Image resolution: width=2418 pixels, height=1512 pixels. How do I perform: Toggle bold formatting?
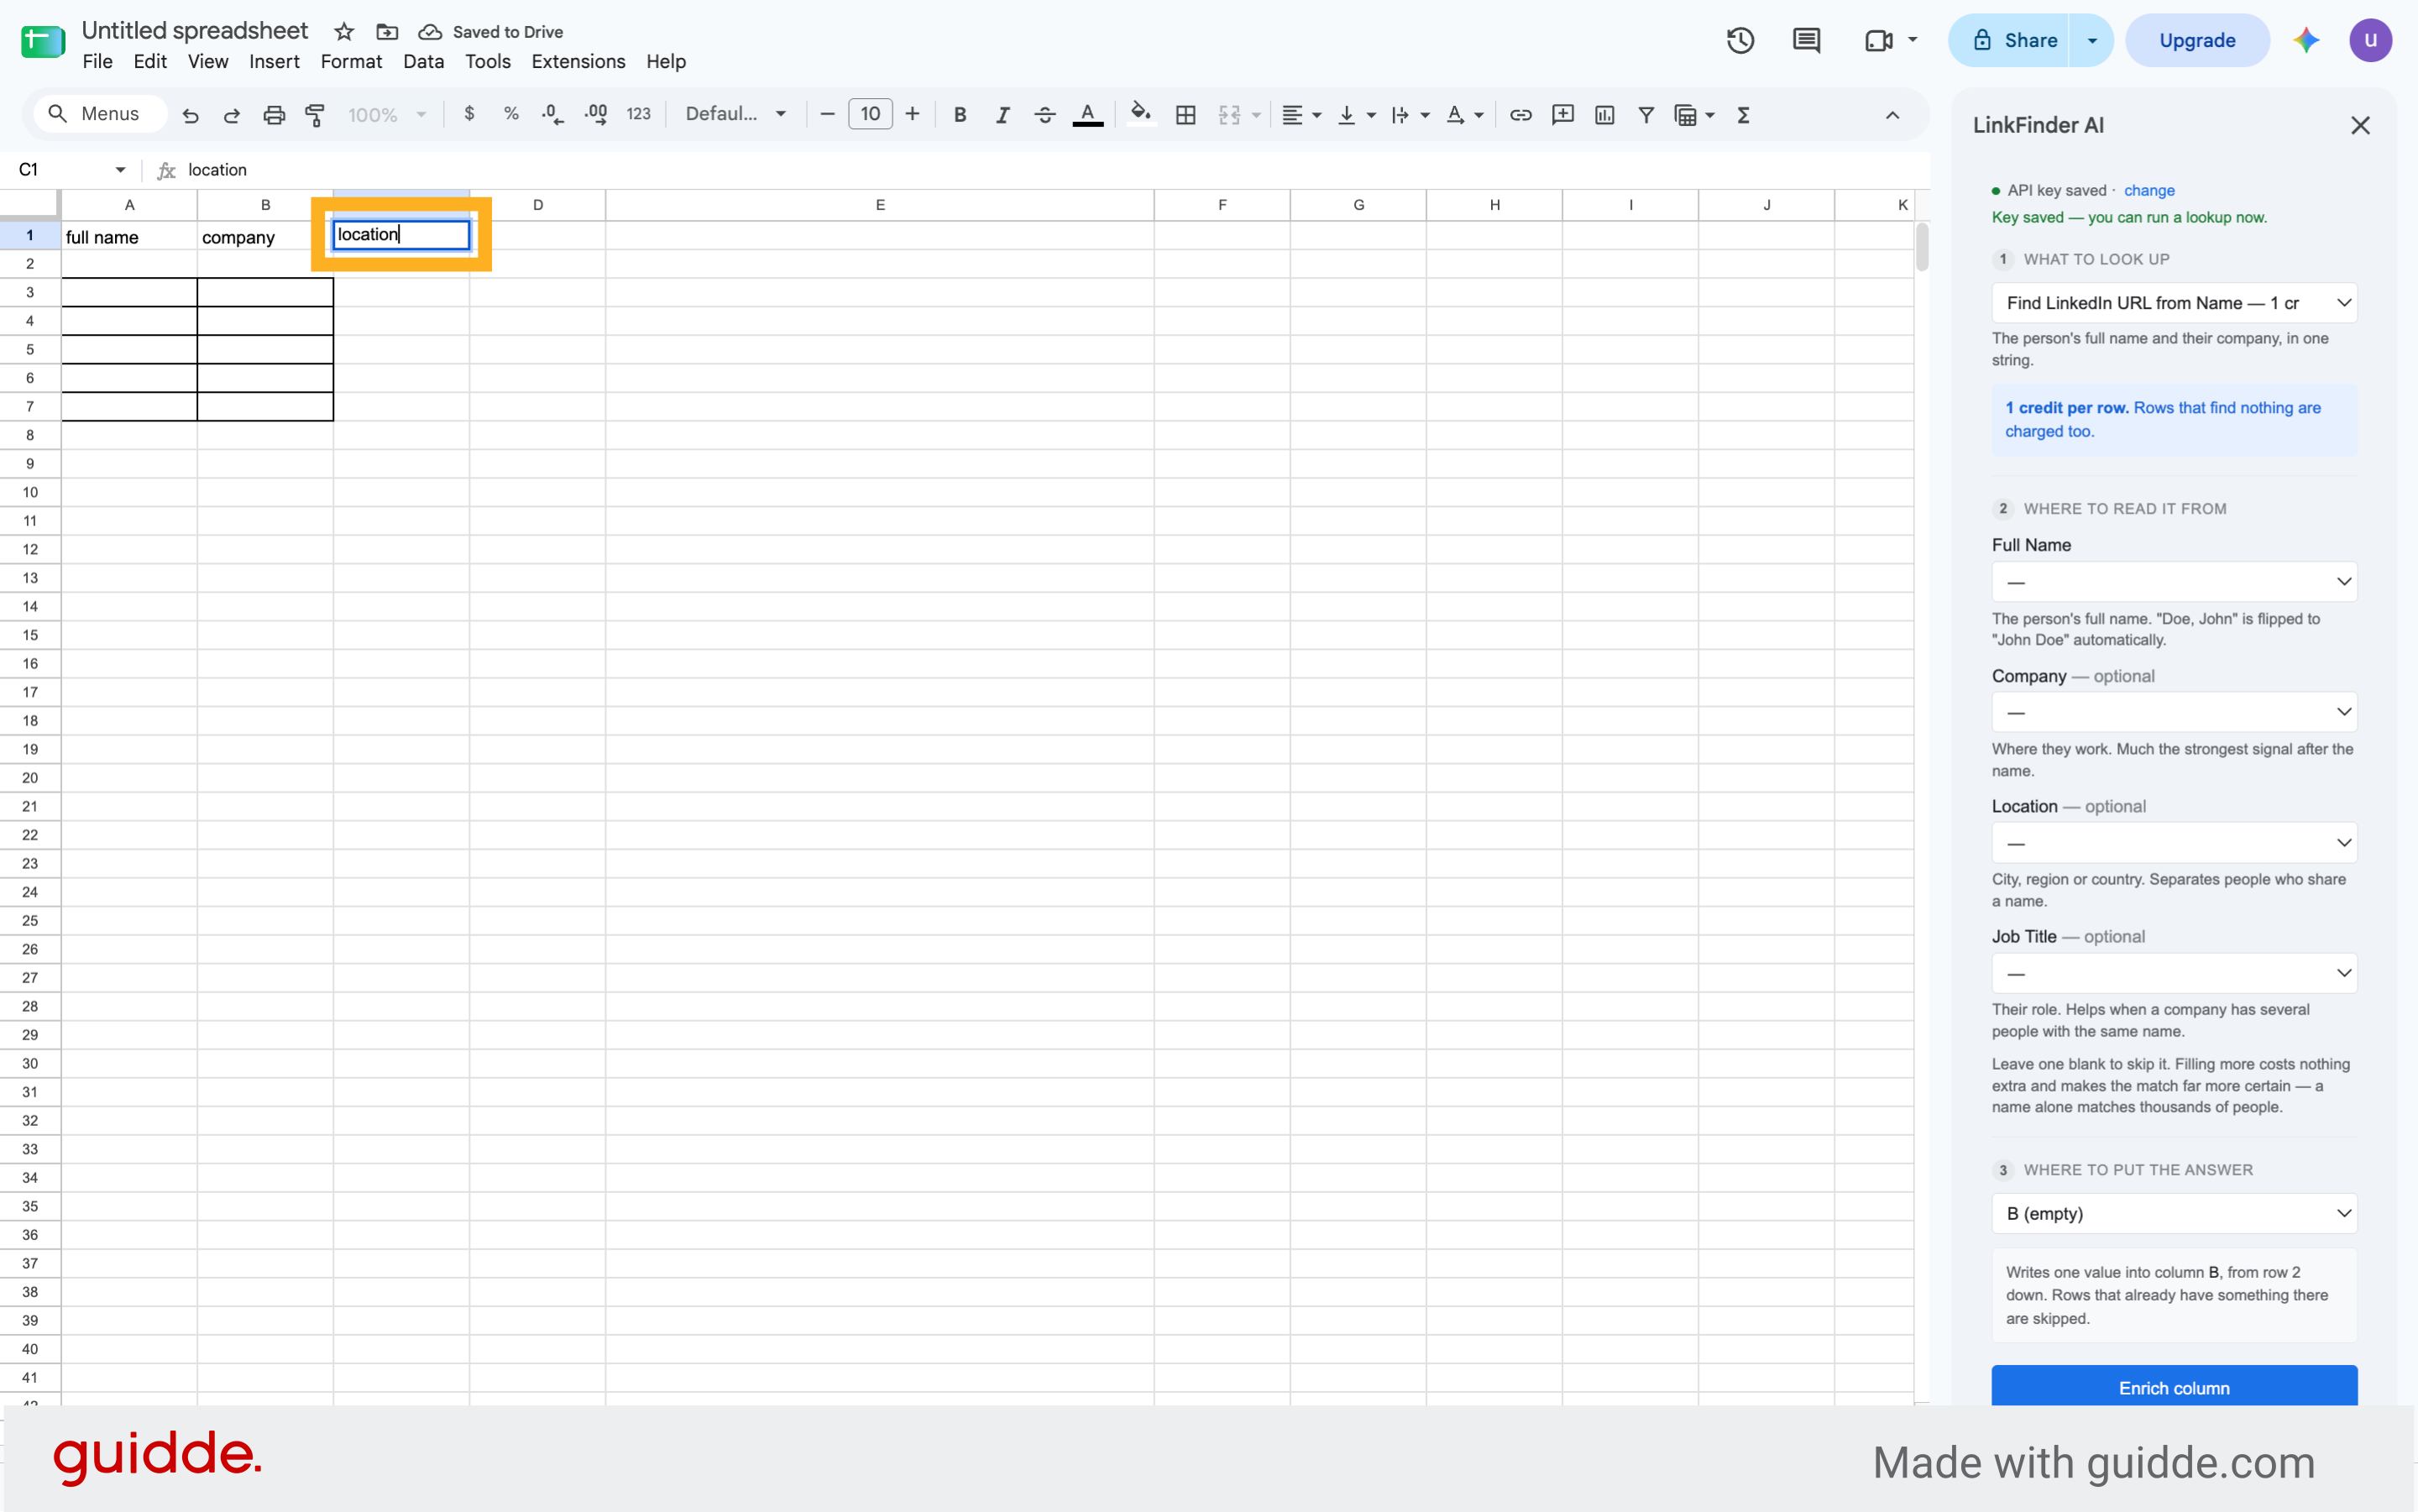[x=960, y=115]
